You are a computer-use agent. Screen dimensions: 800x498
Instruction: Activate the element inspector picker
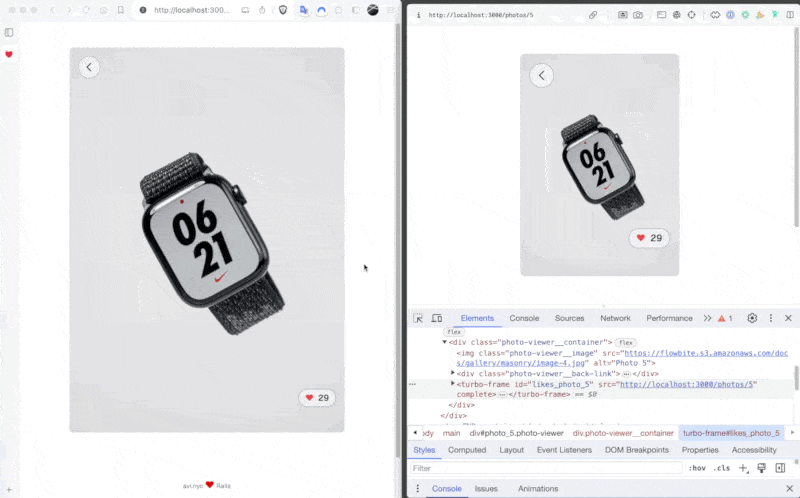[418, 318]
